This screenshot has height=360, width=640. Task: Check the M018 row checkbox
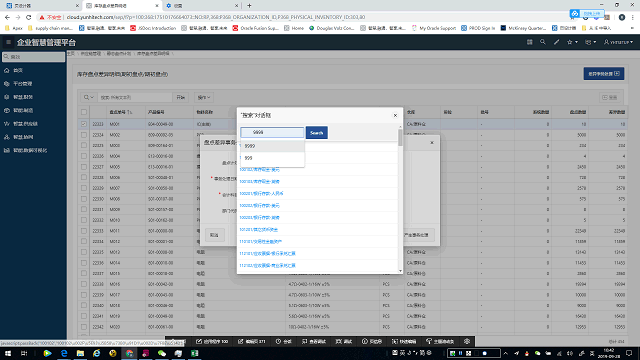coord(84,305)
